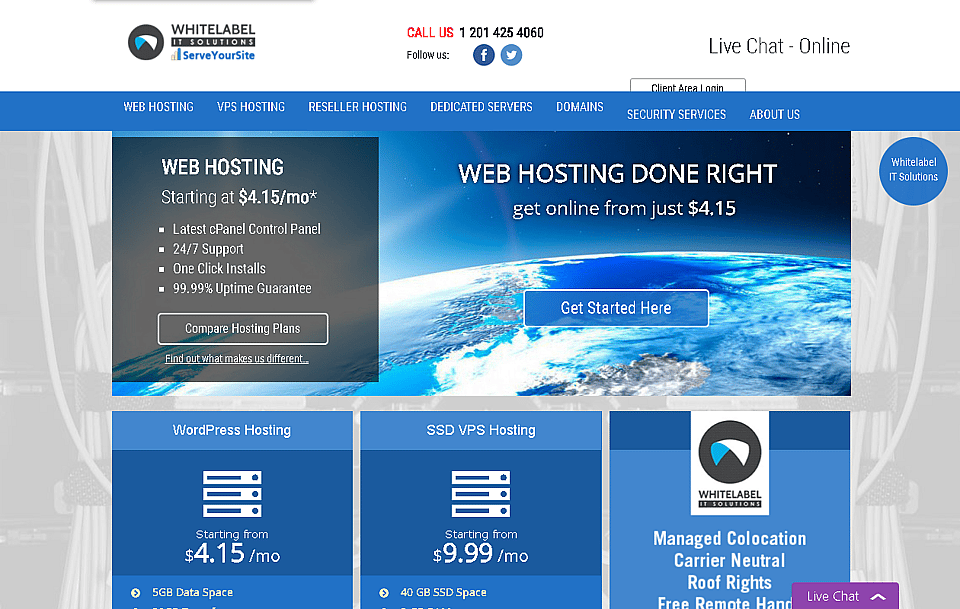Expand the Live Chat widget chevron

(x=878, y=597)
